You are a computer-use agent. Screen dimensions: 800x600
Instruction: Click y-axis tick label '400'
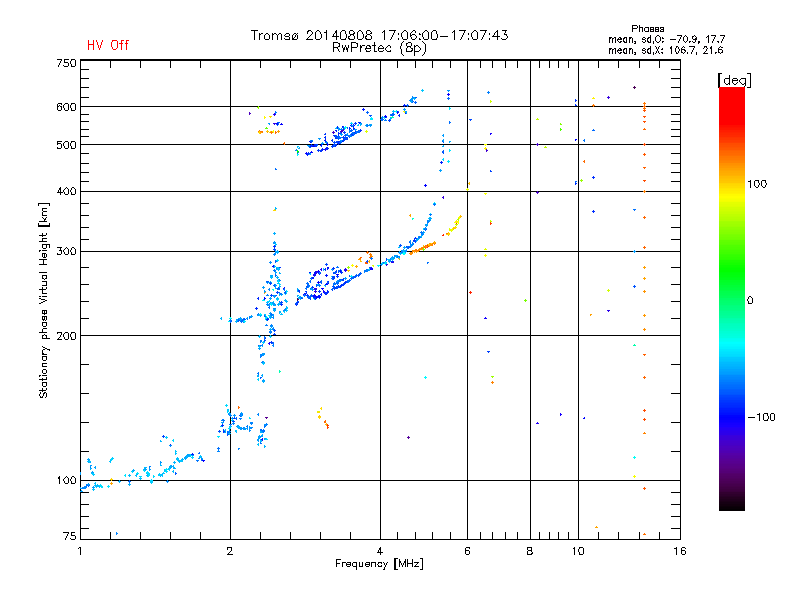66,192
